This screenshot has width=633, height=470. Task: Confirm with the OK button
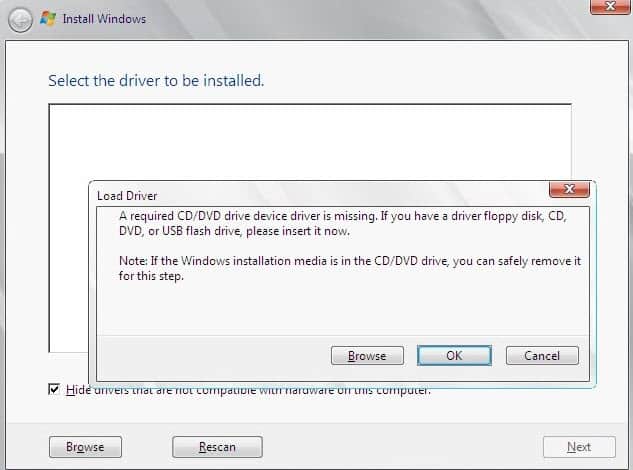point(454,355)
